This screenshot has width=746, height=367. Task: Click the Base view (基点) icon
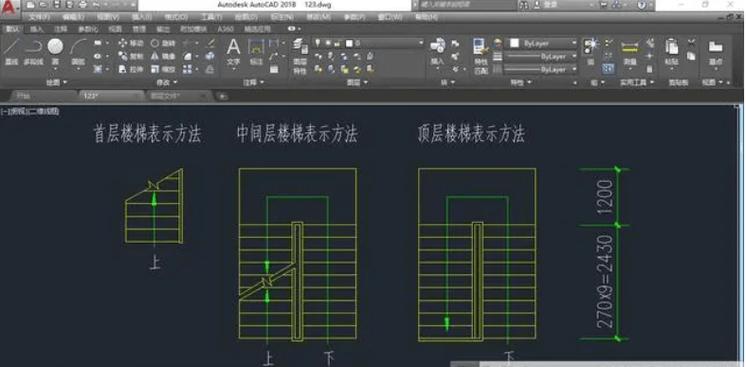pos(716,52)
